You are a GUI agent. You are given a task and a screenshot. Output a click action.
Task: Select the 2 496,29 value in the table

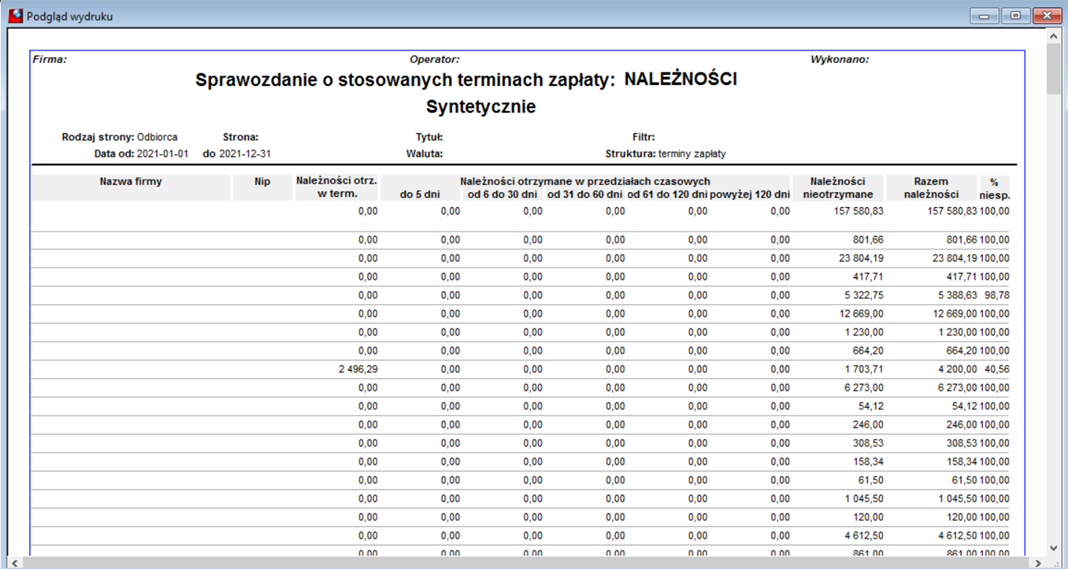358,369
